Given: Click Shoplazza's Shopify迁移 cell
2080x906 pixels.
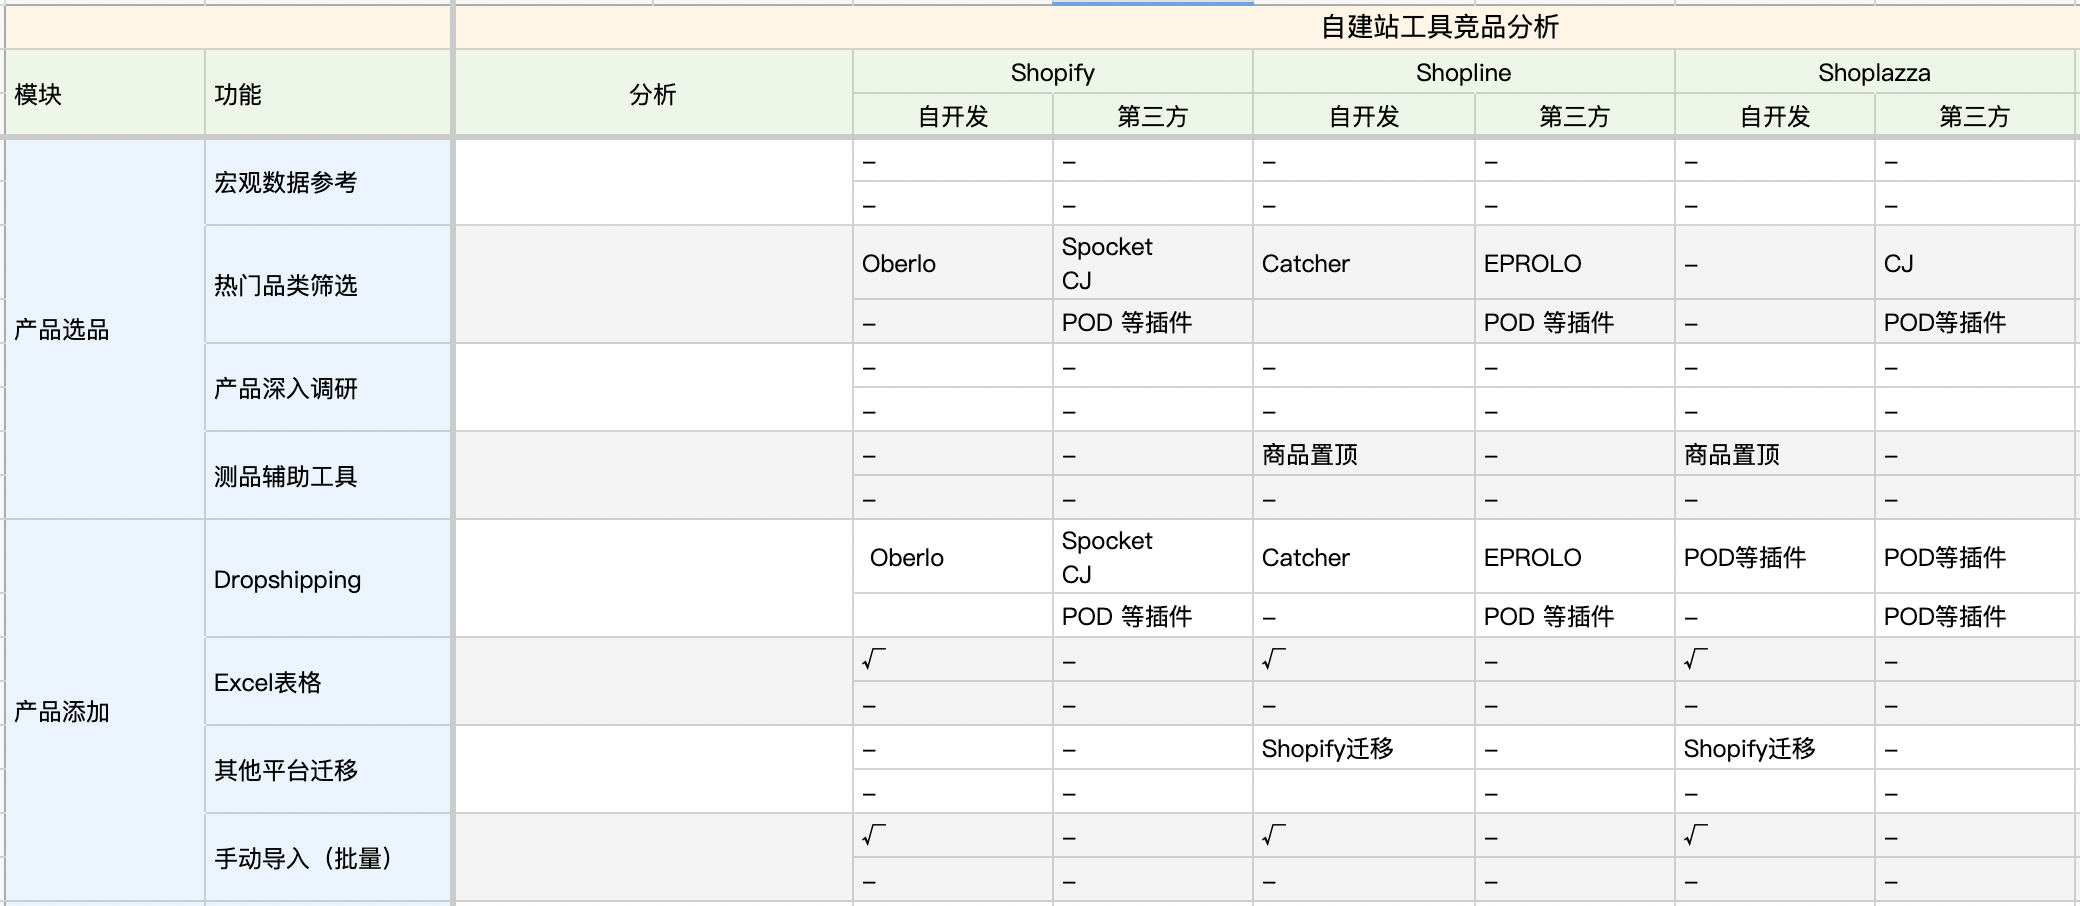Looking at the screenshot, I should click(x=1774, y=748).
